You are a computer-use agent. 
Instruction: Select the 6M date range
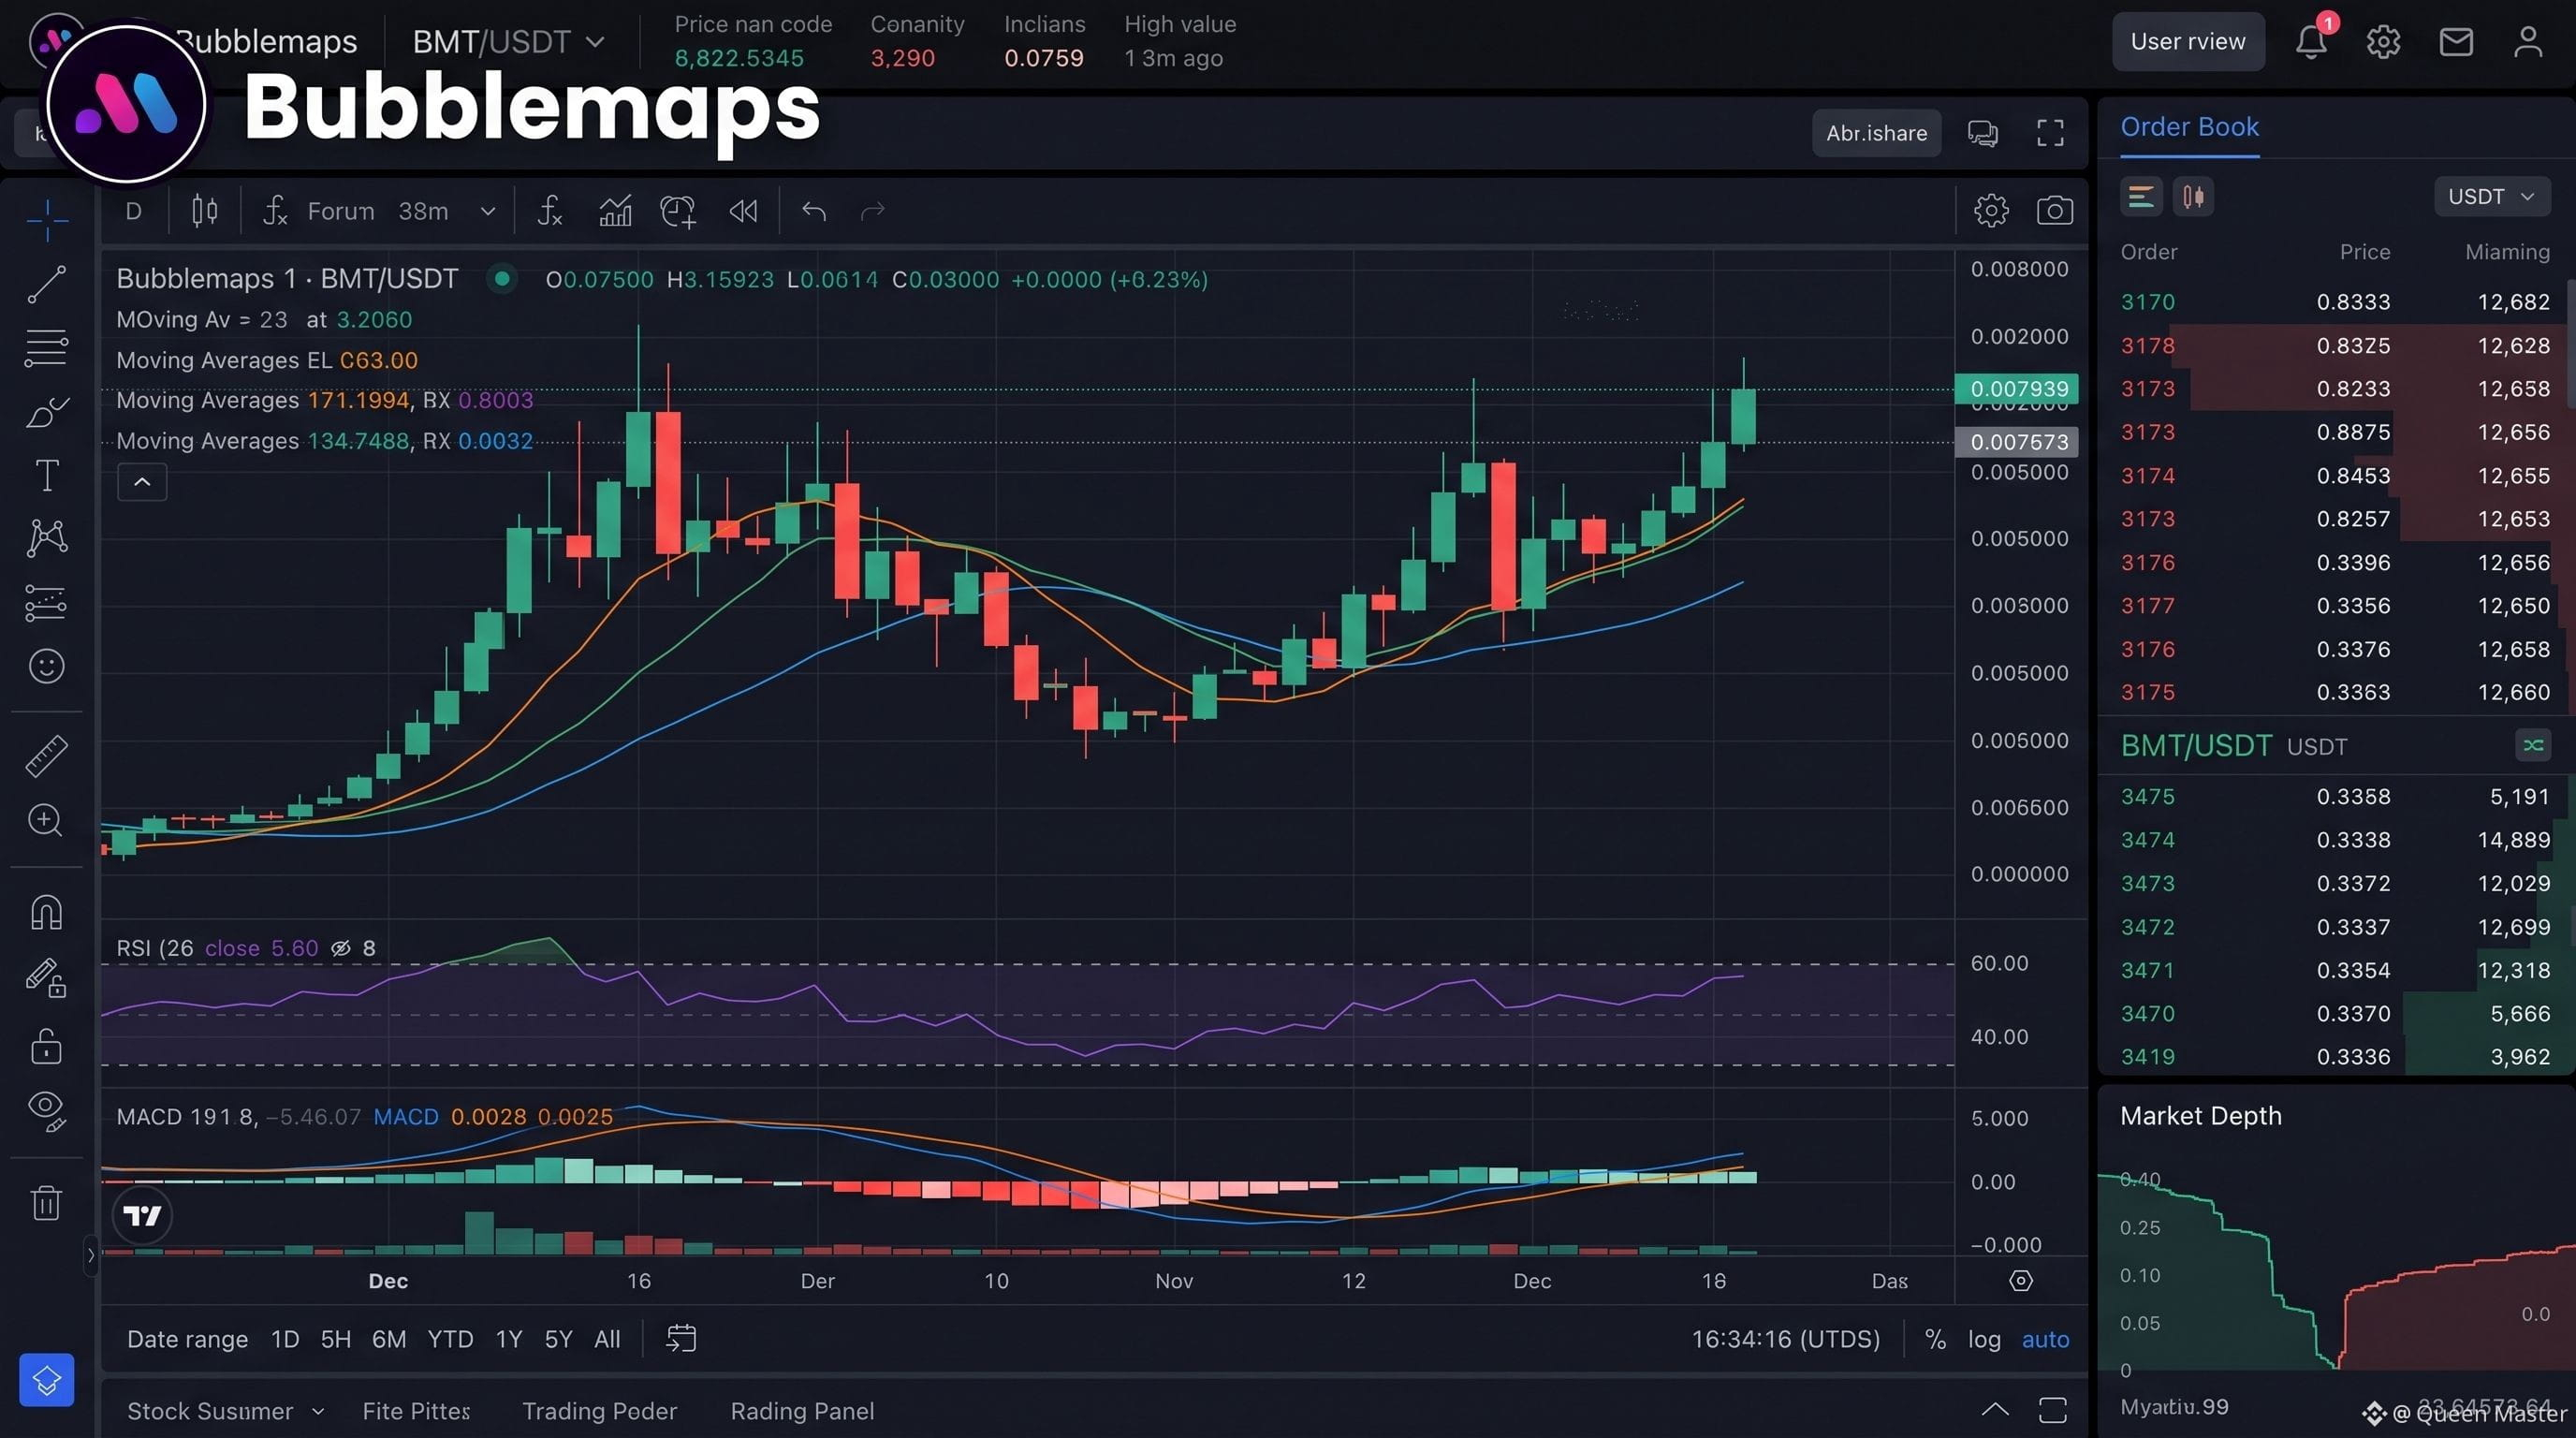click(x=389, y=1339)
